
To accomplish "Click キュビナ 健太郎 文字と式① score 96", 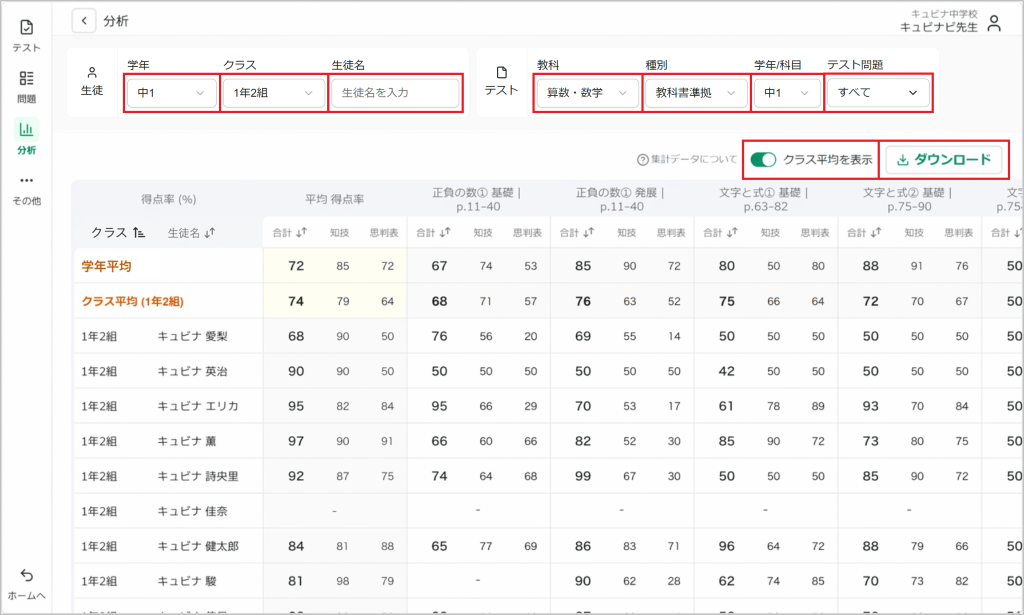I will tap(727, 546).
